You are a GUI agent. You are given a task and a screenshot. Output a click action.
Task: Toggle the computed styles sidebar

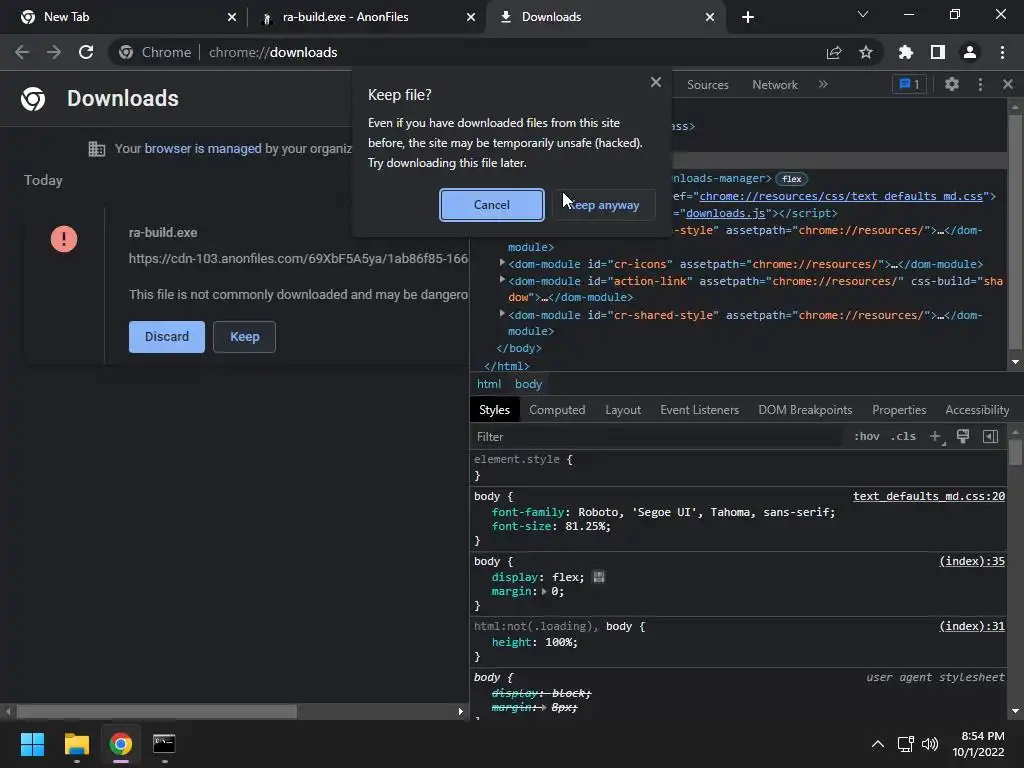990,437
